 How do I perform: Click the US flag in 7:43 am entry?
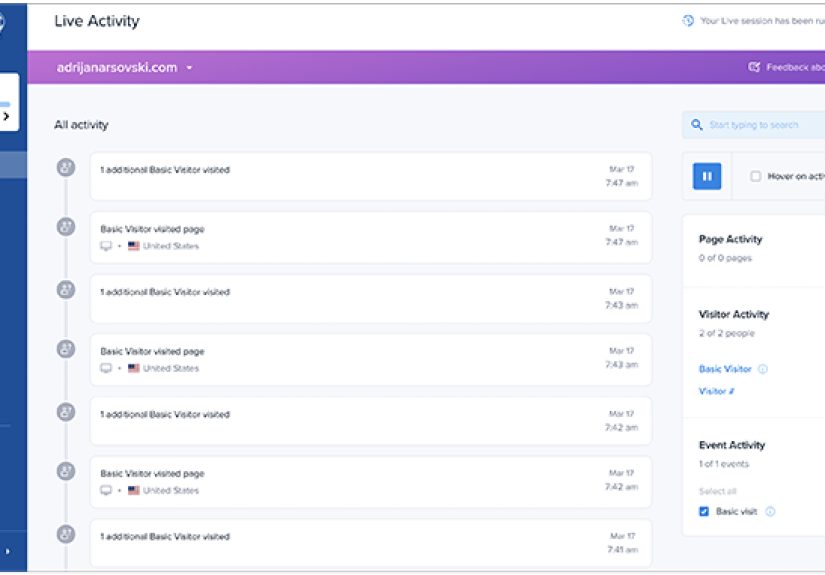click(x=134, y=368)
